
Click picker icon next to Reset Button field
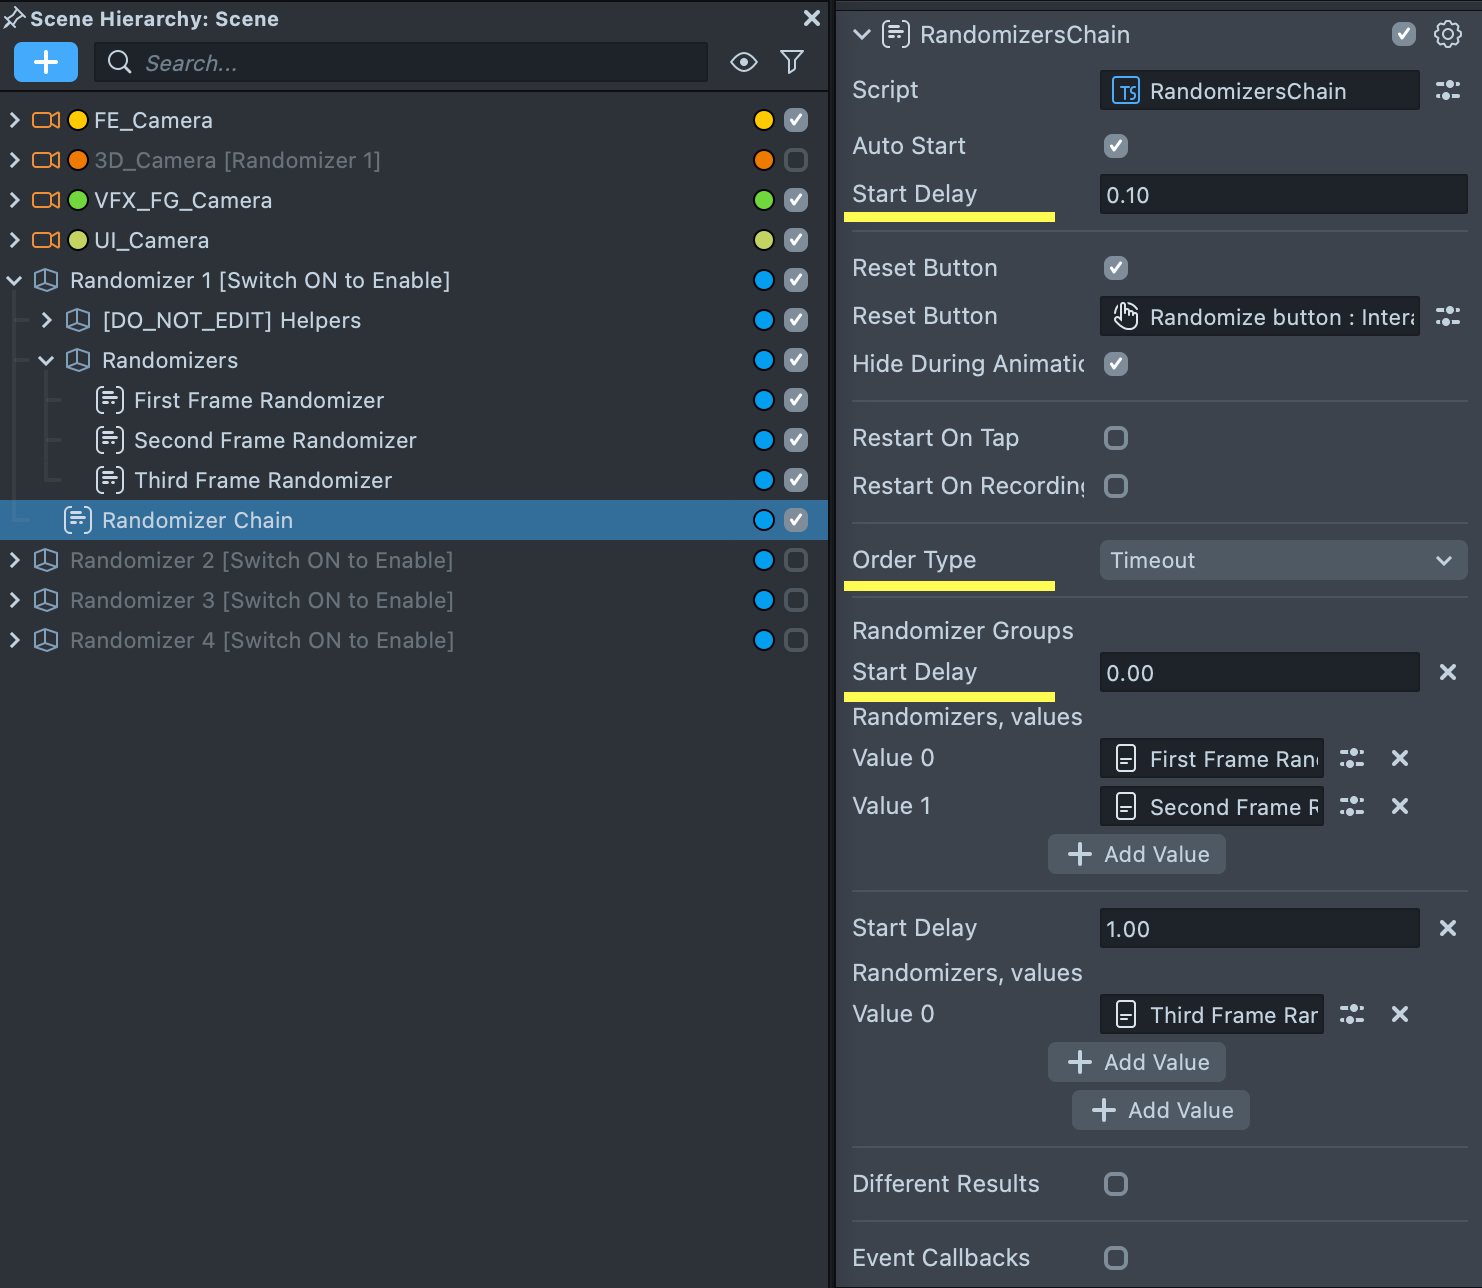point(1447,317)
